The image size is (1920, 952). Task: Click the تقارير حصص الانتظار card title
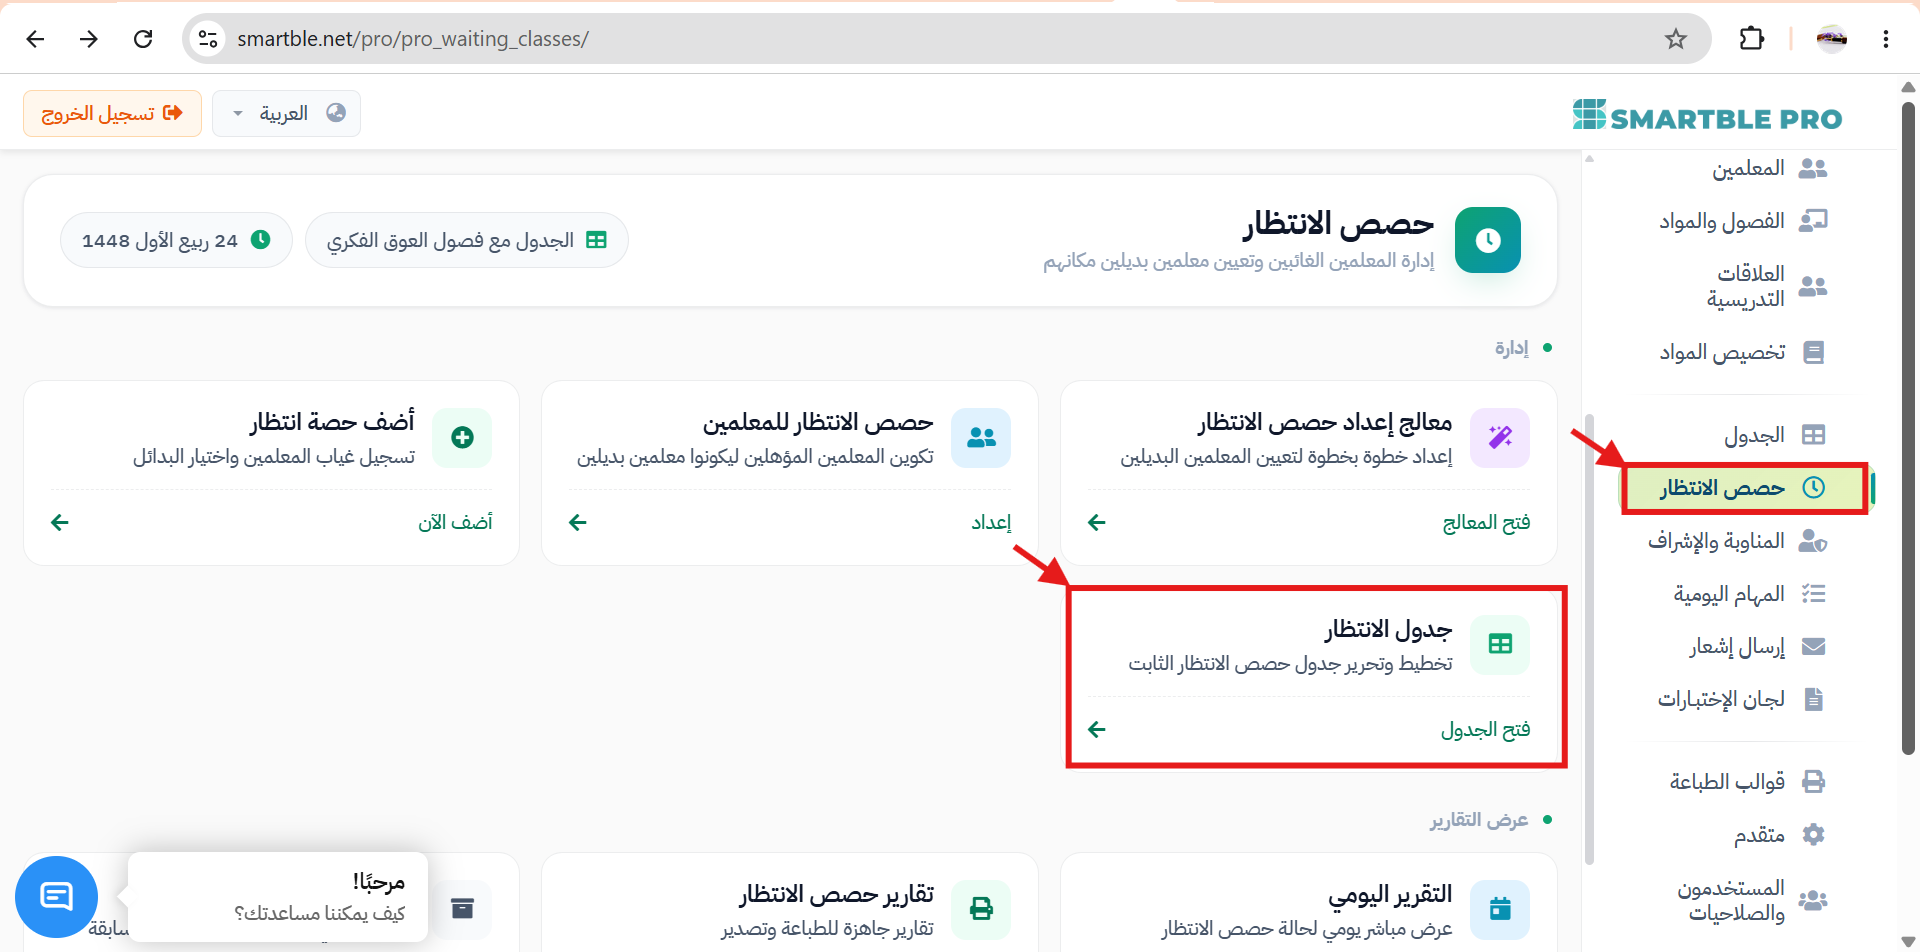[837, 895]
